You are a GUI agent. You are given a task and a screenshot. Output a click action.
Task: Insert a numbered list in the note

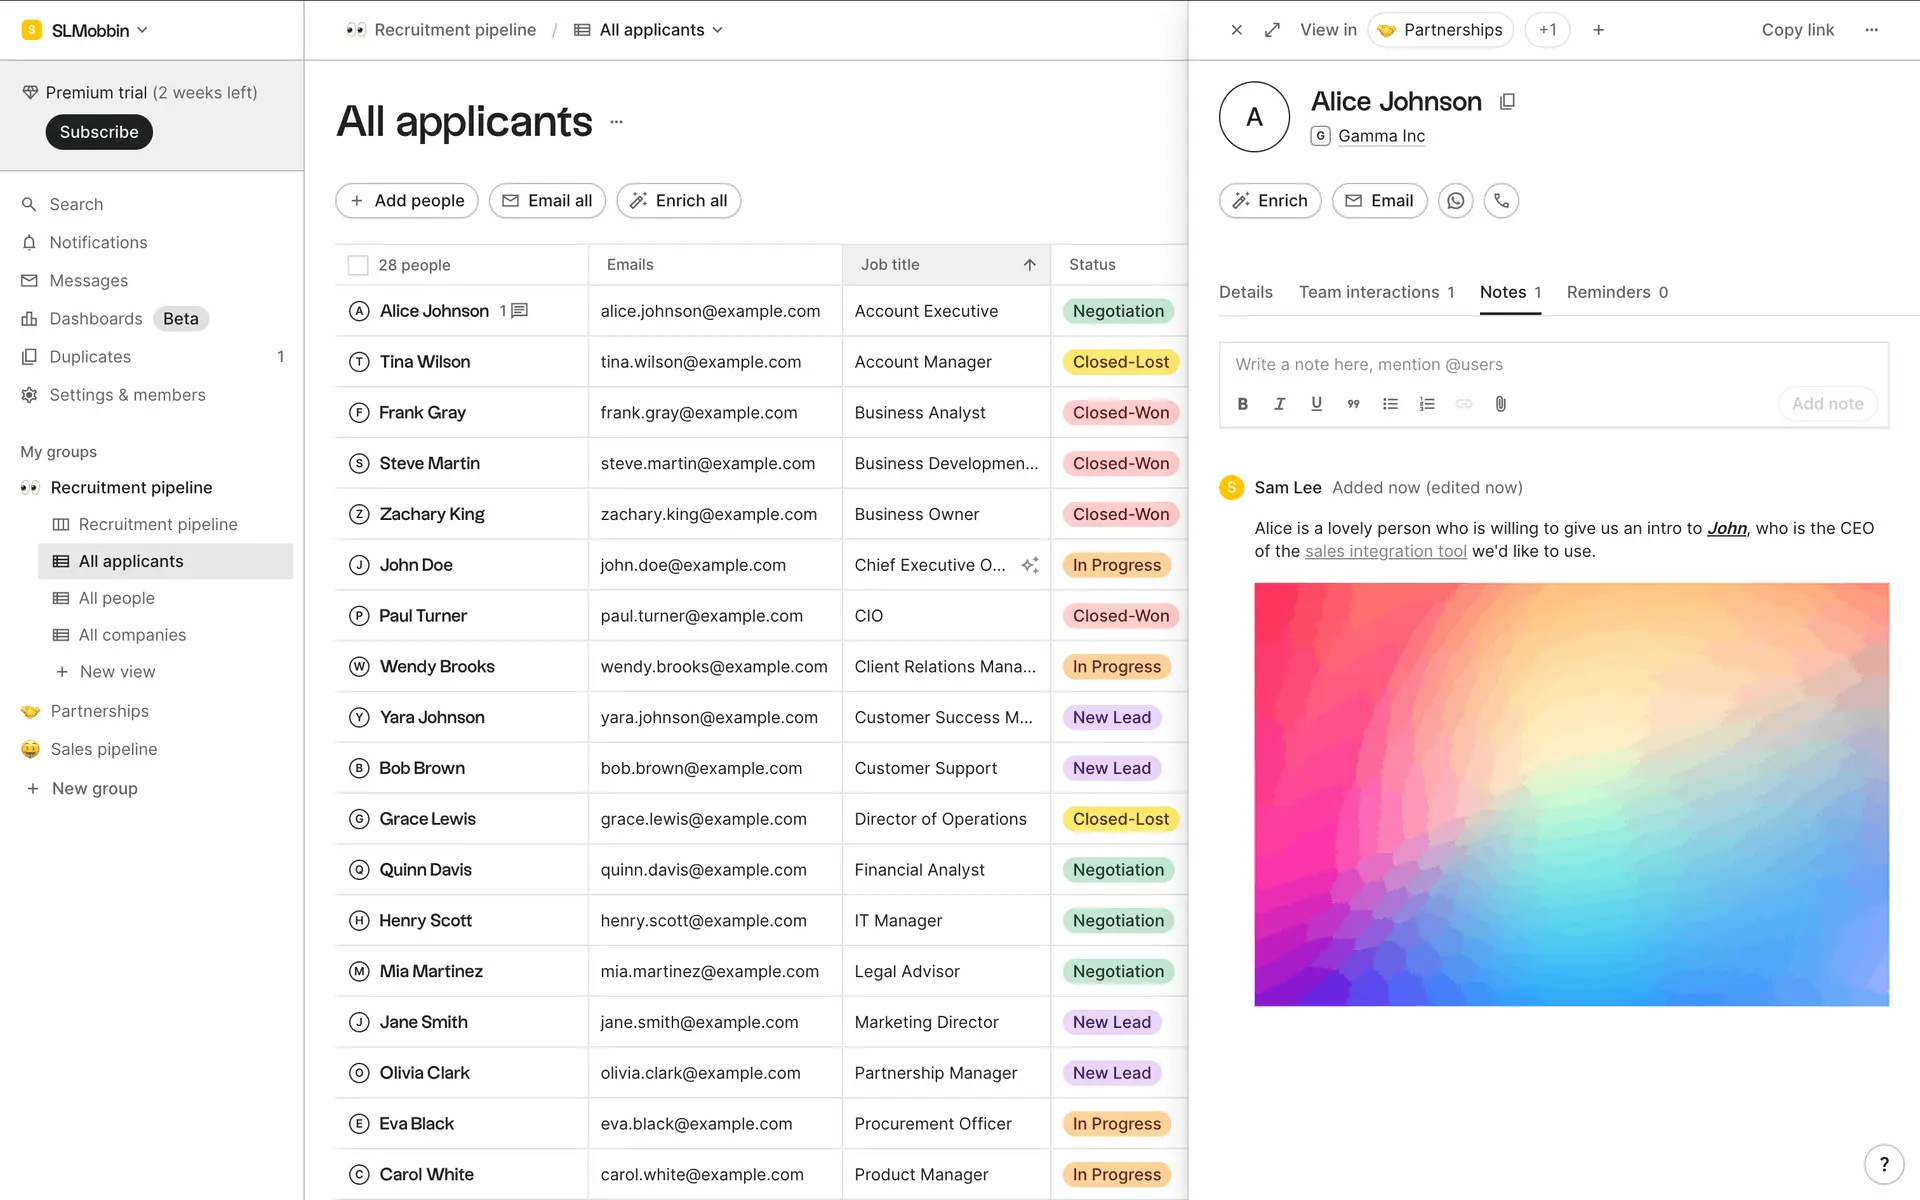point(1427,404)
